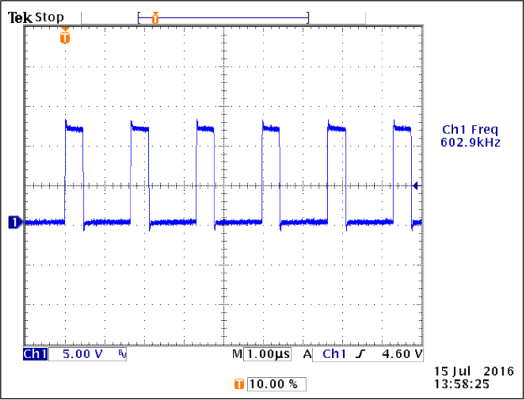Click the 15 Jul 2016 date stamp
The height and width of the screenshot is (400, 524).
tap(474, 371)
